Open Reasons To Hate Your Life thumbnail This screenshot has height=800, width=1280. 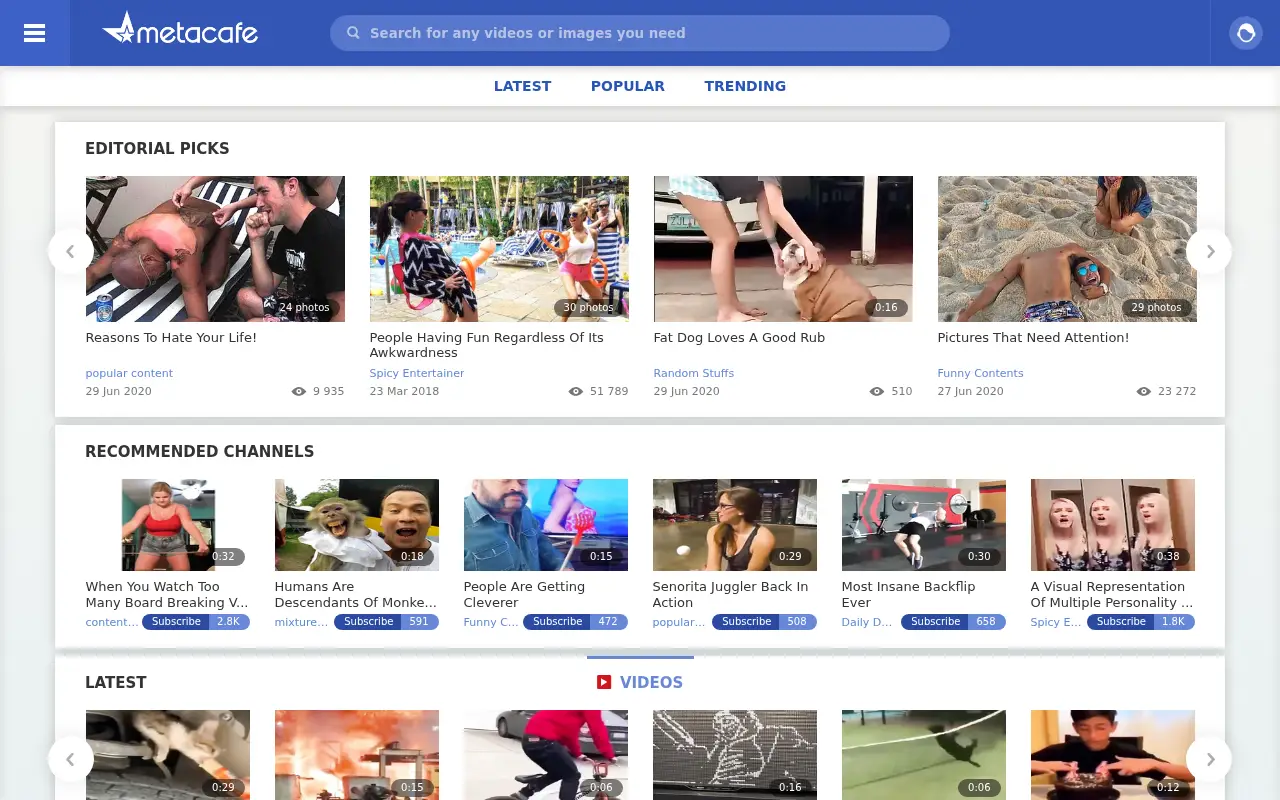(x=215, y=249)
